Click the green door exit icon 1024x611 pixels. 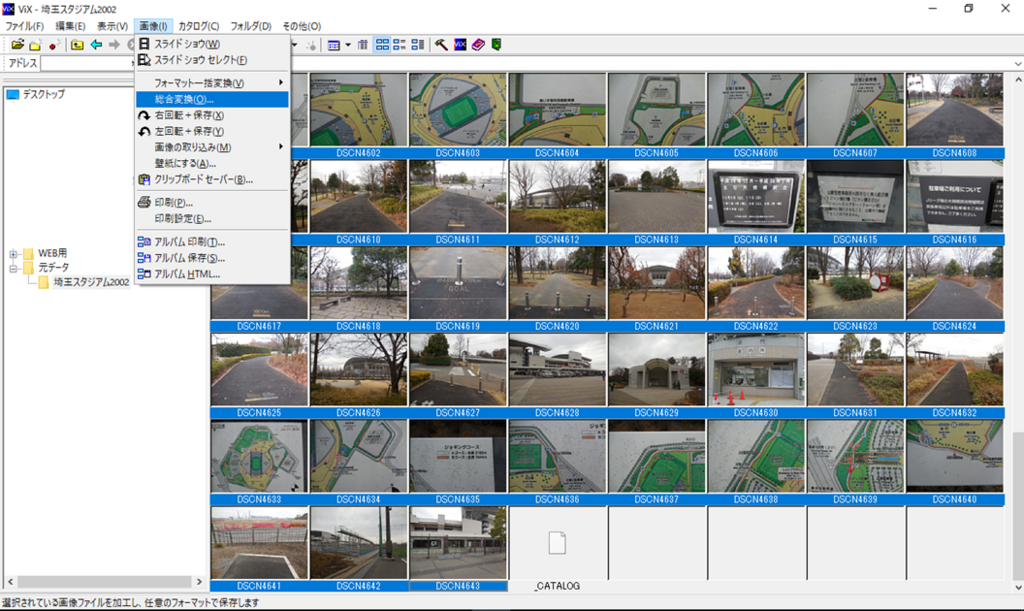[x=496, y=45]
